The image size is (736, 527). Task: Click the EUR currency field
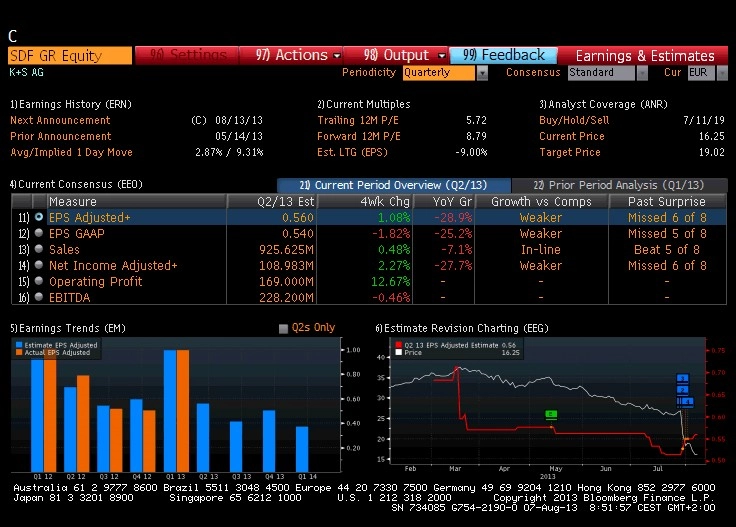point(701,73)
